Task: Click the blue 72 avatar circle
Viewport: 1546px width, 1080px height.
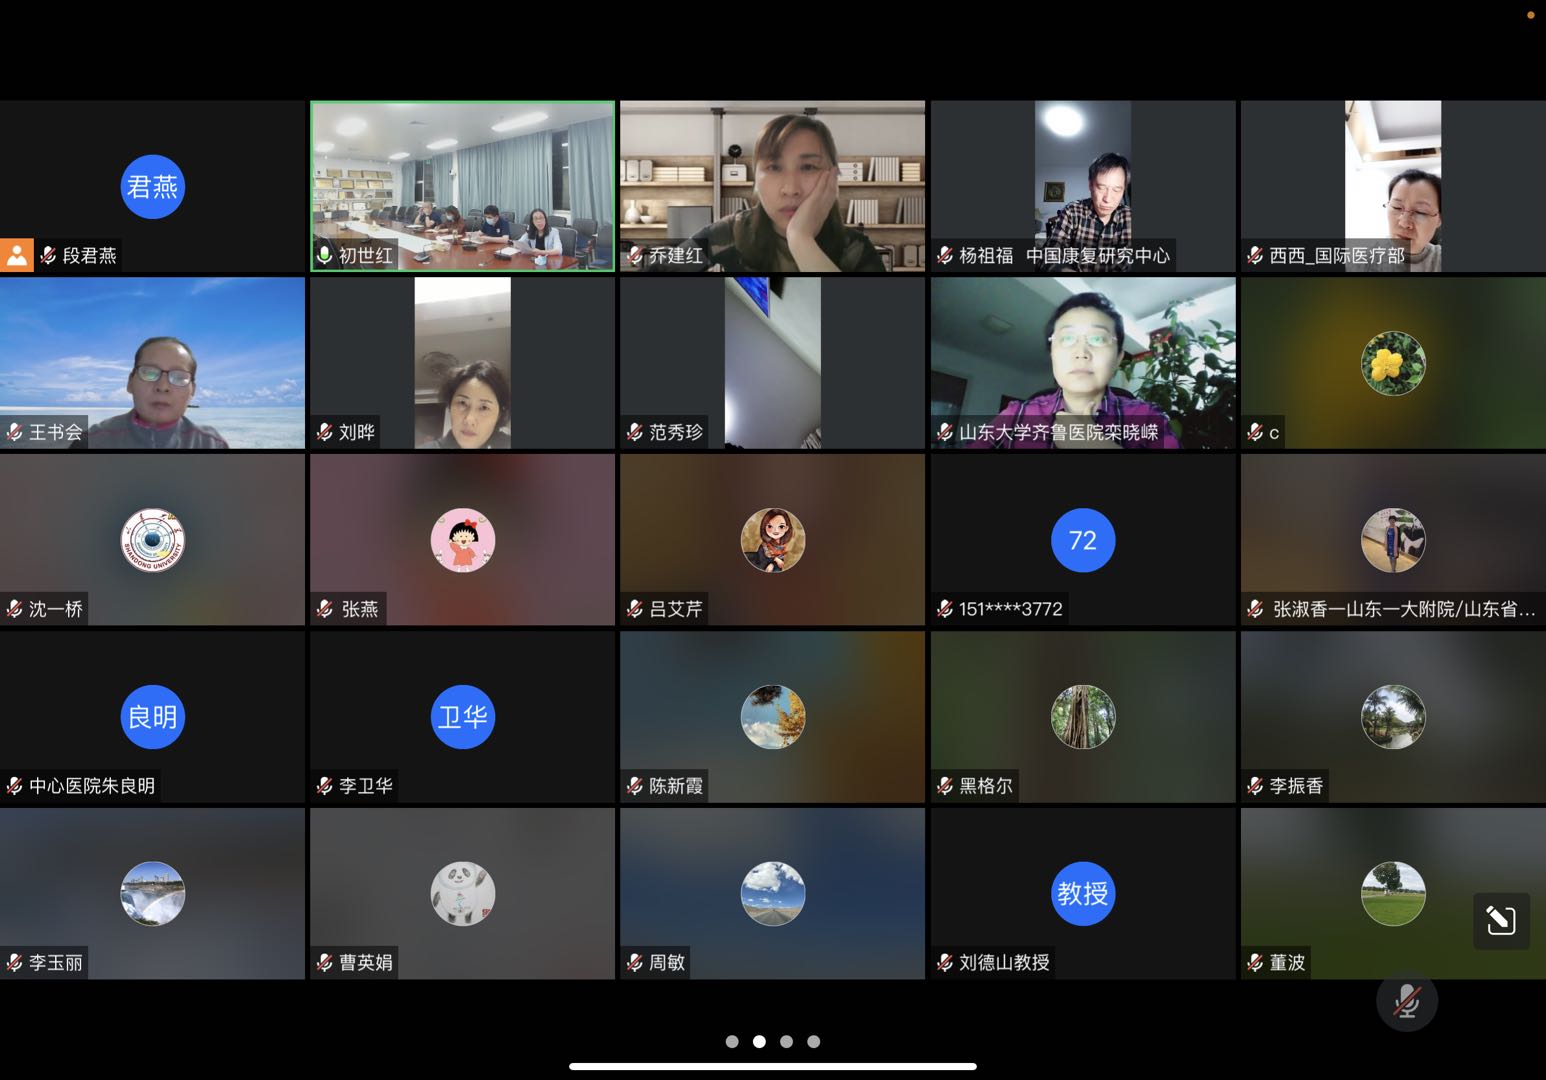Action: click(x=1082, y=541)
